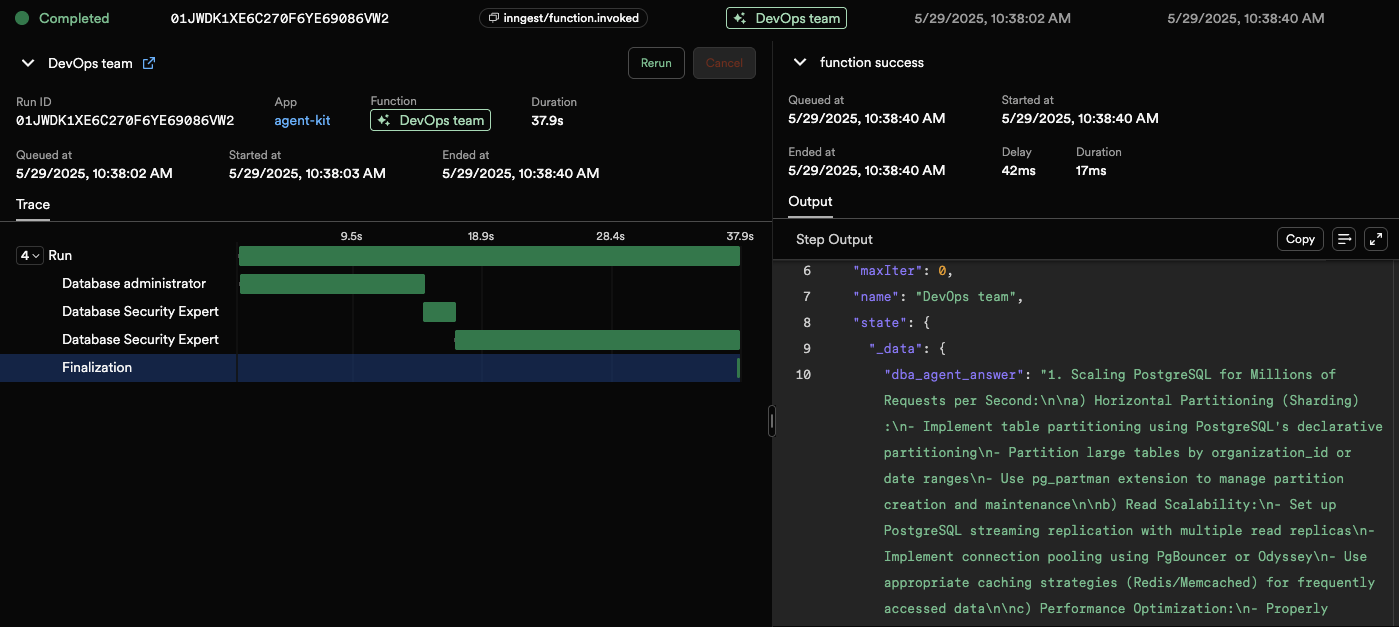Open the agent-kit app link
The height and width of the screenshot is (627, 1399).
(x=302, y=120)
